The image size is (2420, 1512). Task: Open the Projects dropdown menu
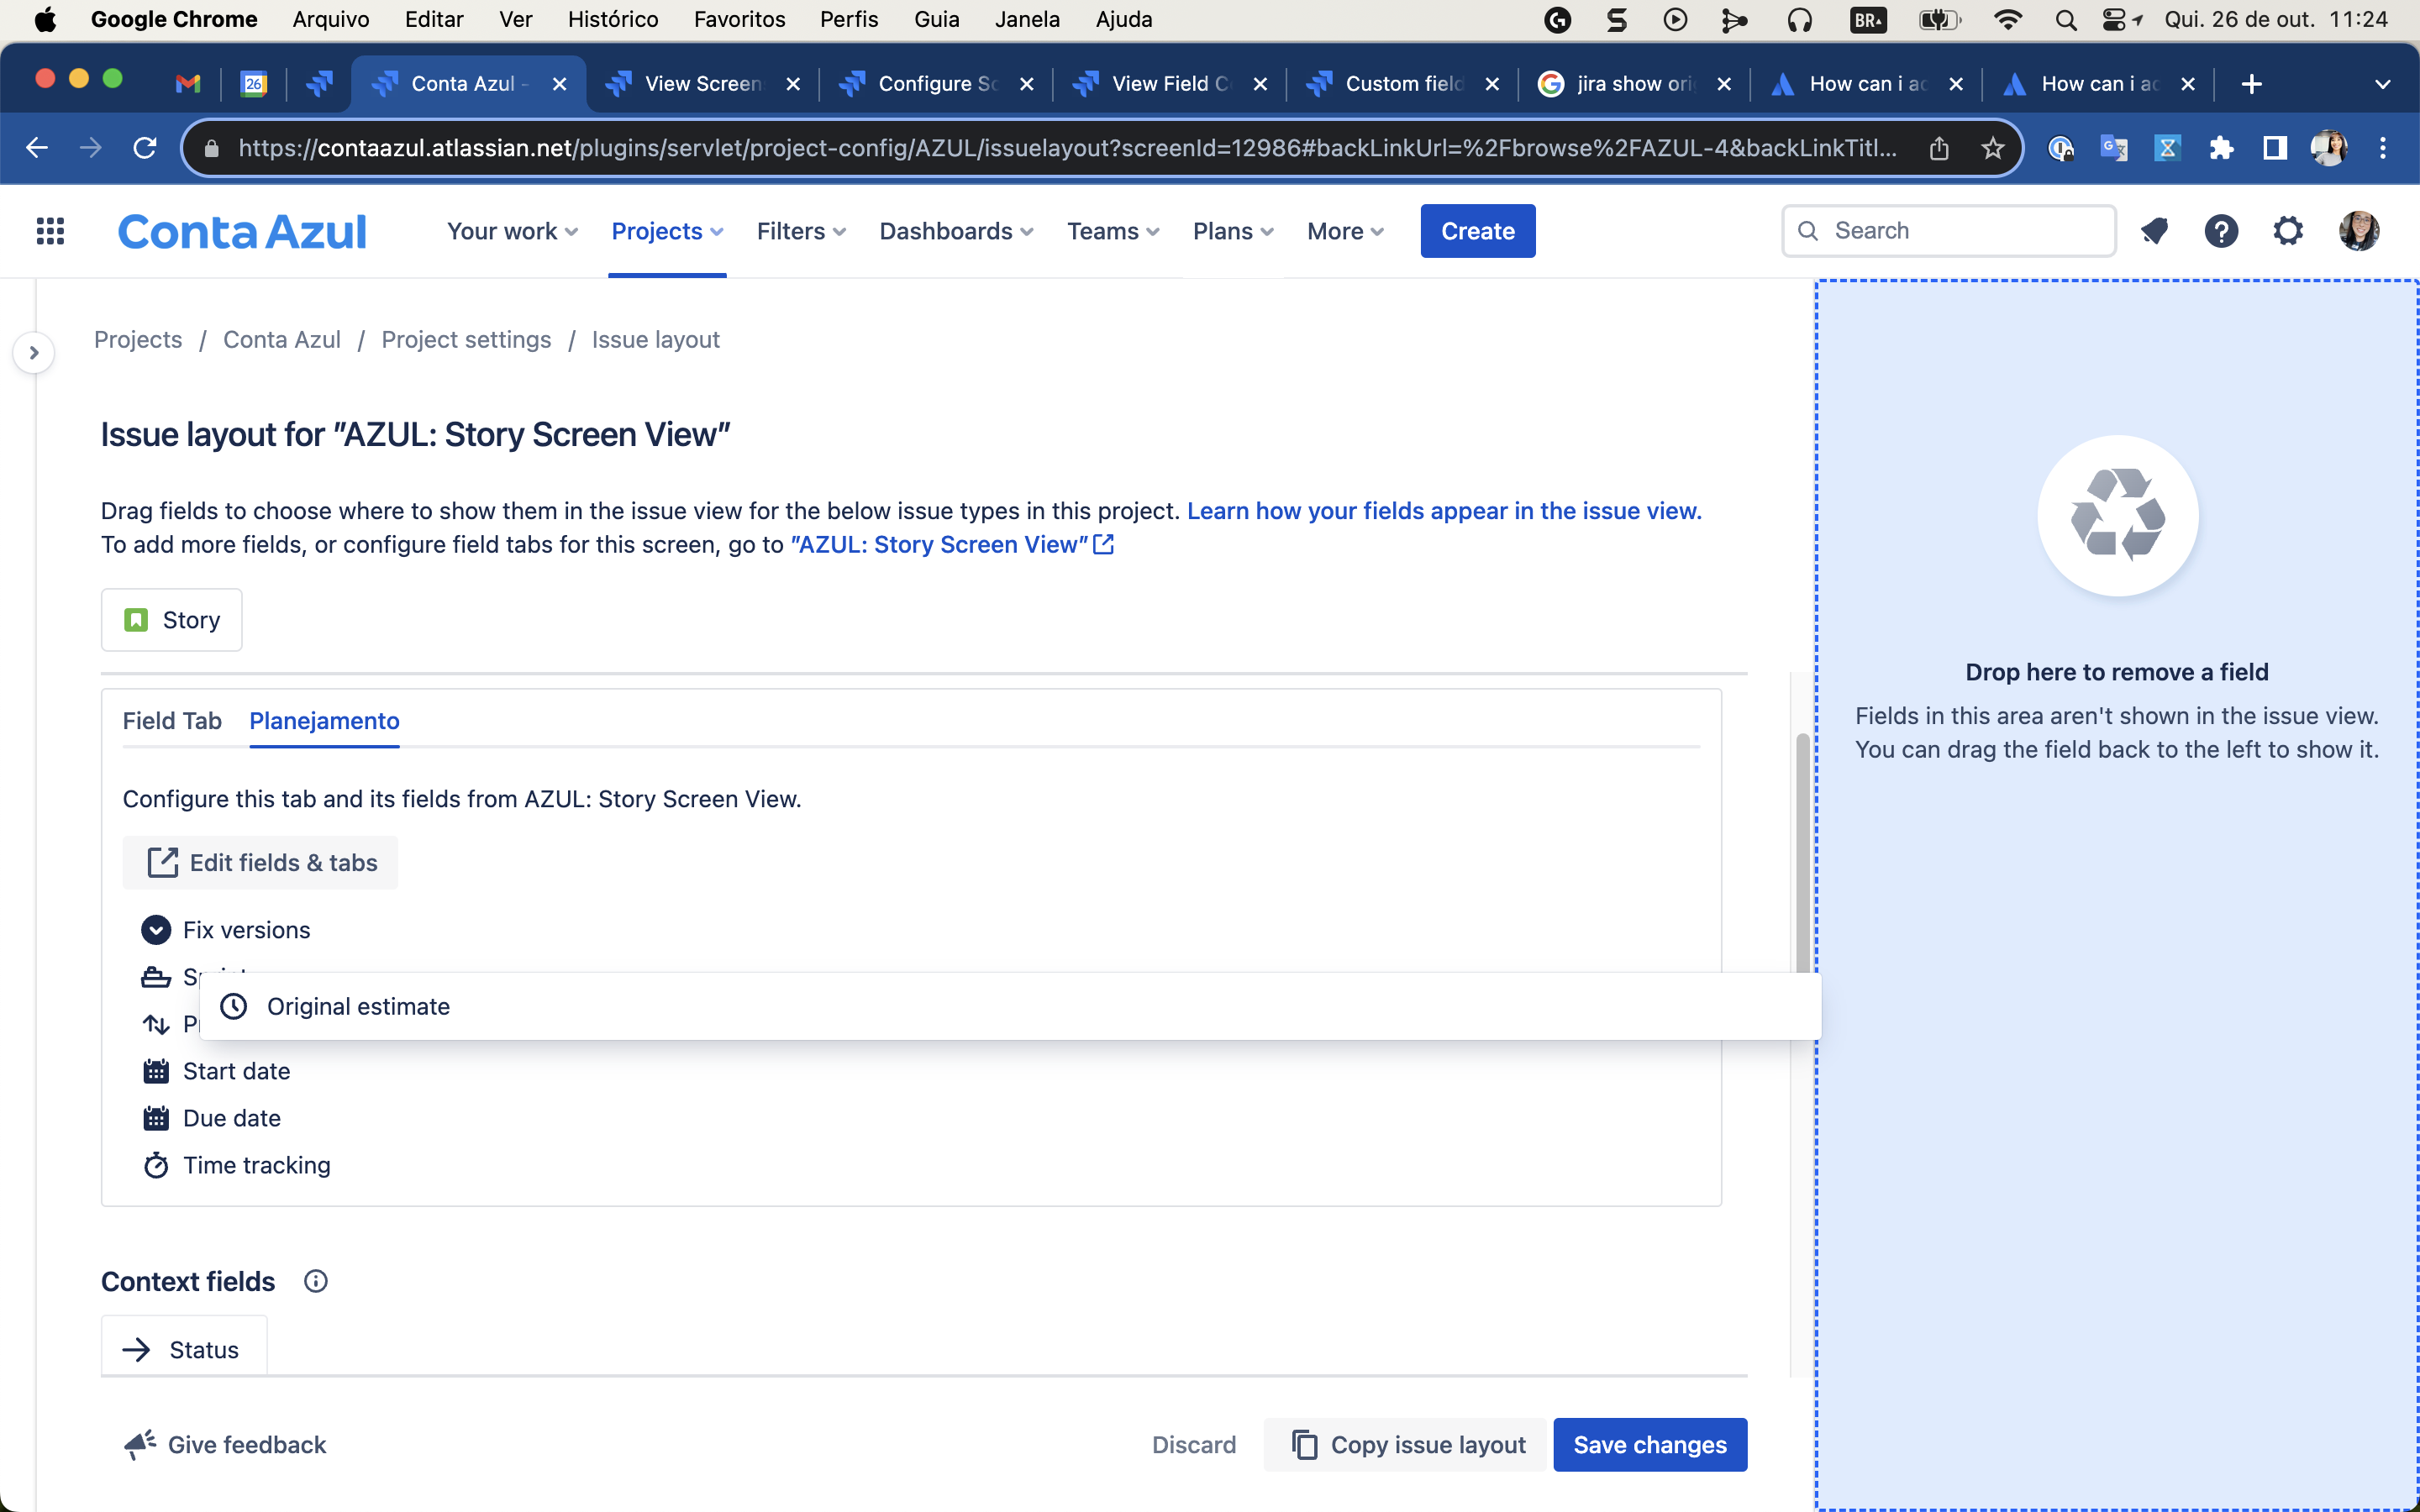tap(667, 231)
